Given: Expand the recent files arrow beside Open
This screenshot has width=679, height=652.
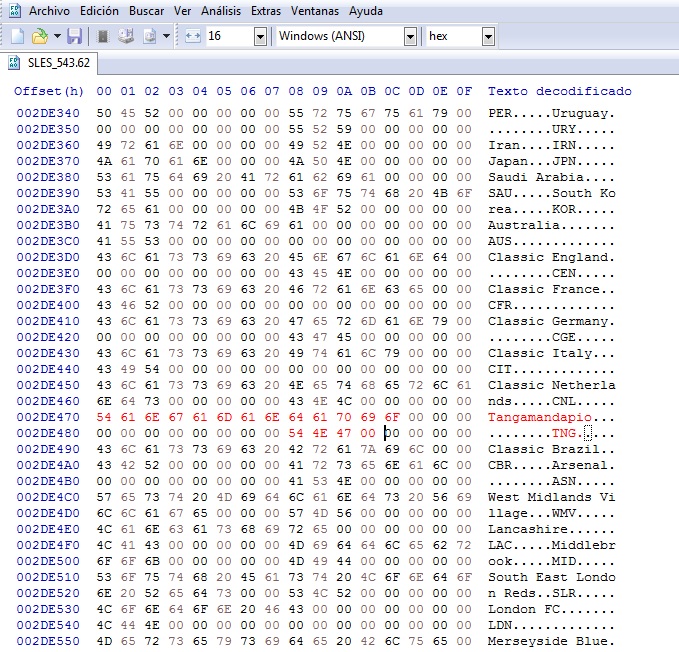Looking at the screenshot, I should 57,36.
